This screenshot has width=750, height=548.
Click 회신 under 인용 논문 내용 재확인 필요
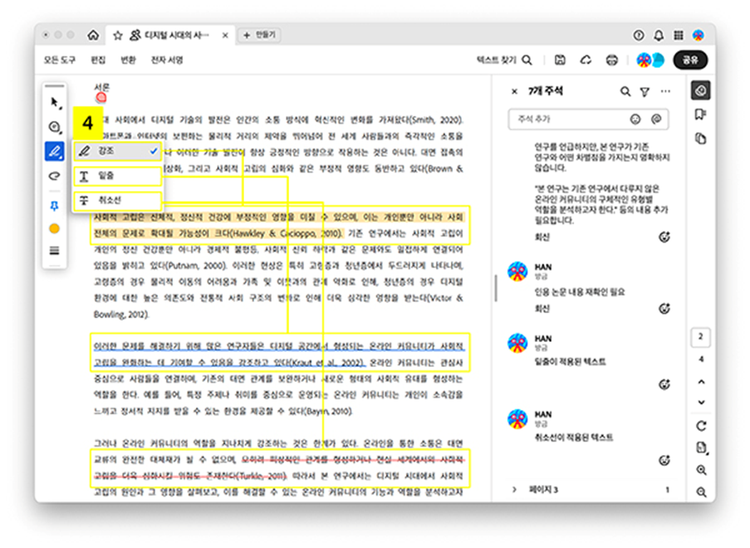point(542,308)
